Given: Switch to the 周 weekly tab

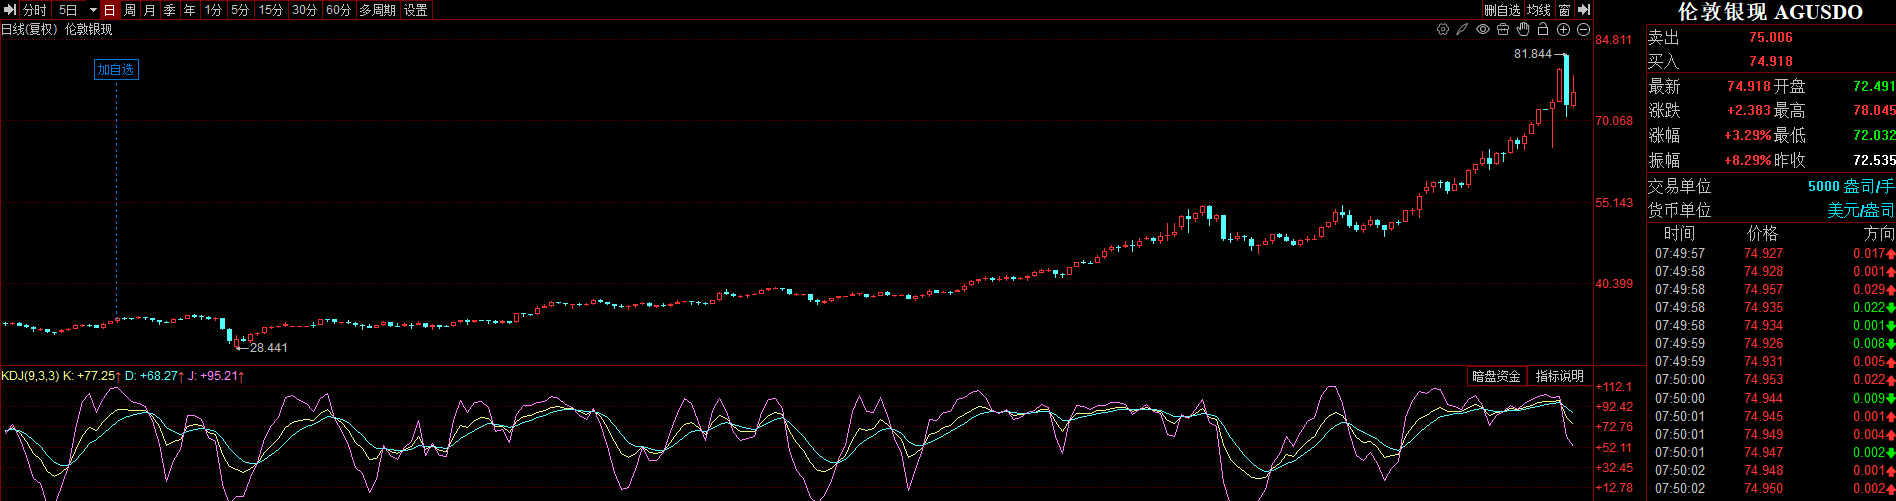Looking at the screenshot, I should (130, 10).
